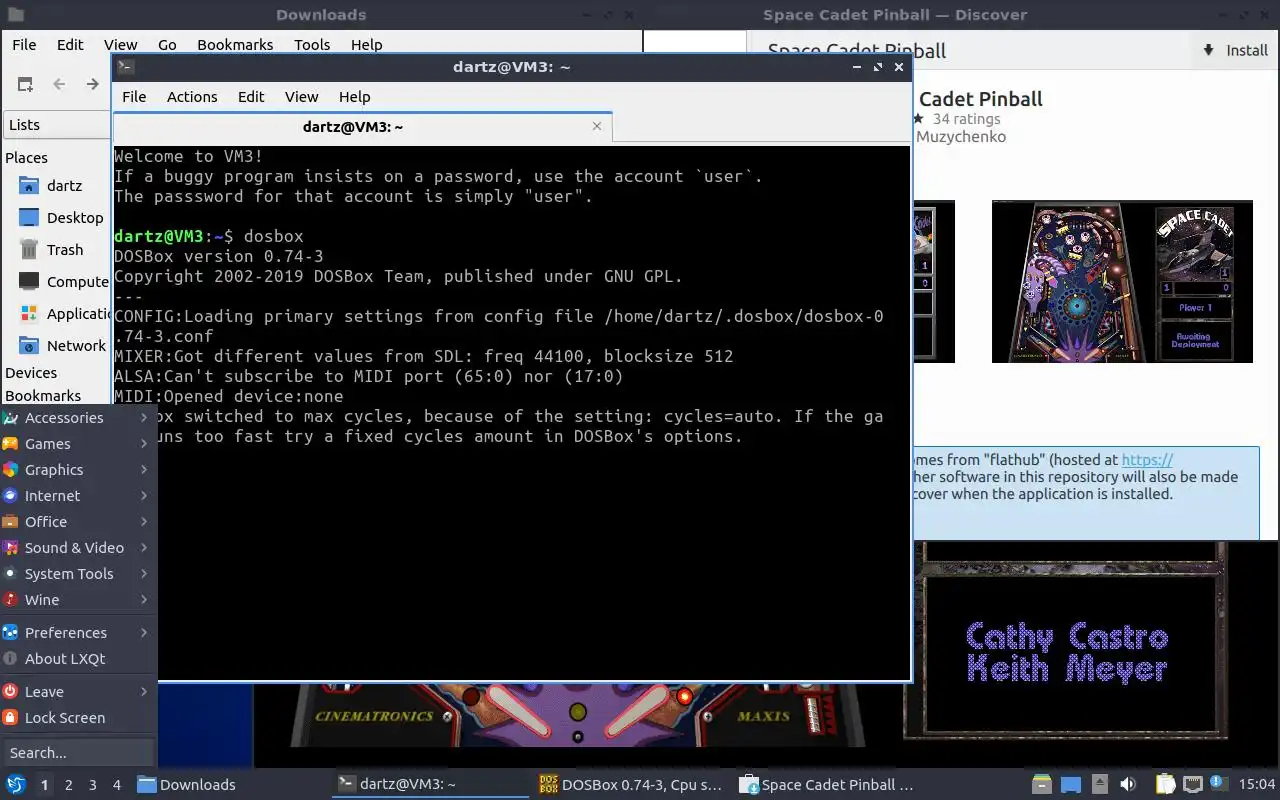Activate dartz@VM3 terminal from taskbar
Screen dimensions: 1280x800
[x=430, y=785]
